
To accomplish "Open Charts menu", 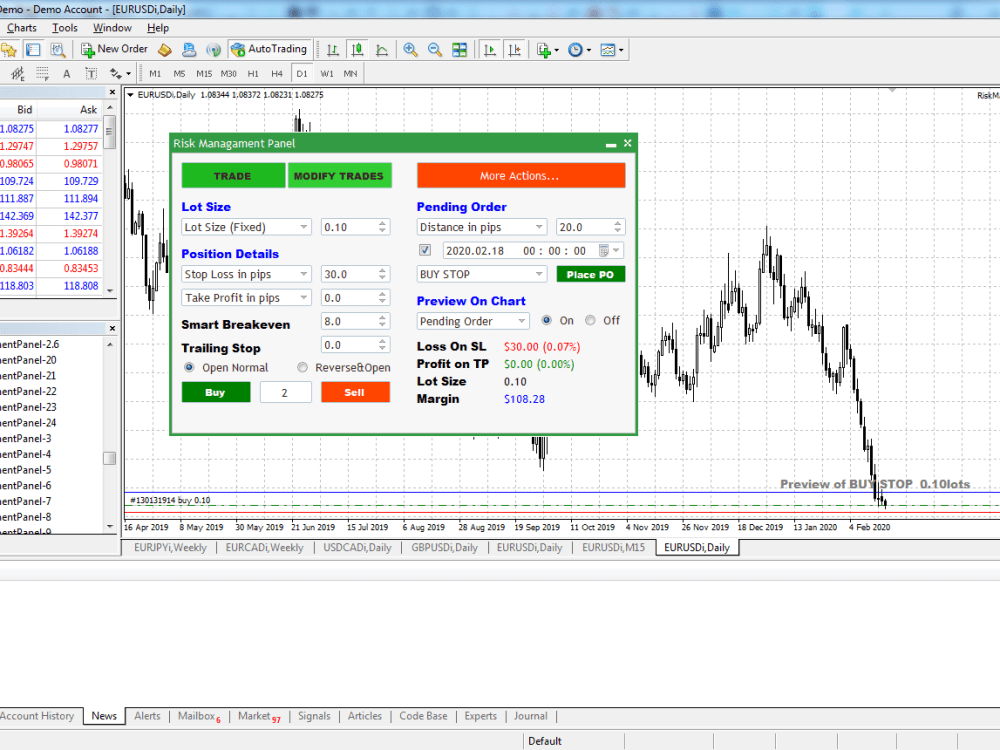I will coord(22,28).
